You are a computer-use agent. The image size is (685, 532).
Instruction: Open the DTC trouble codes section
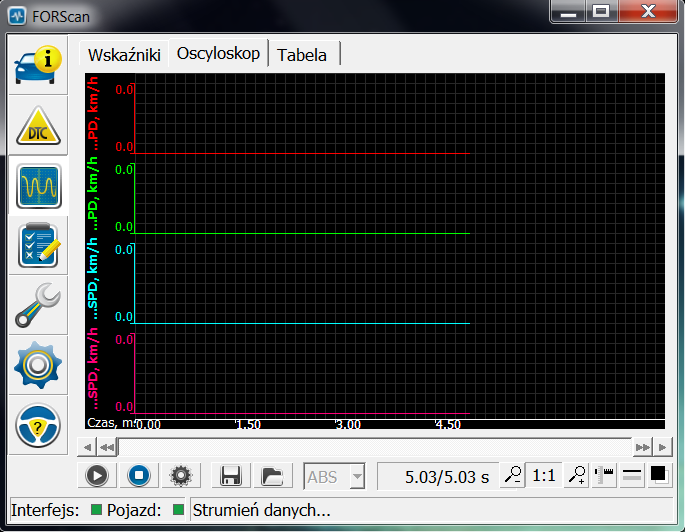[38, 126]
